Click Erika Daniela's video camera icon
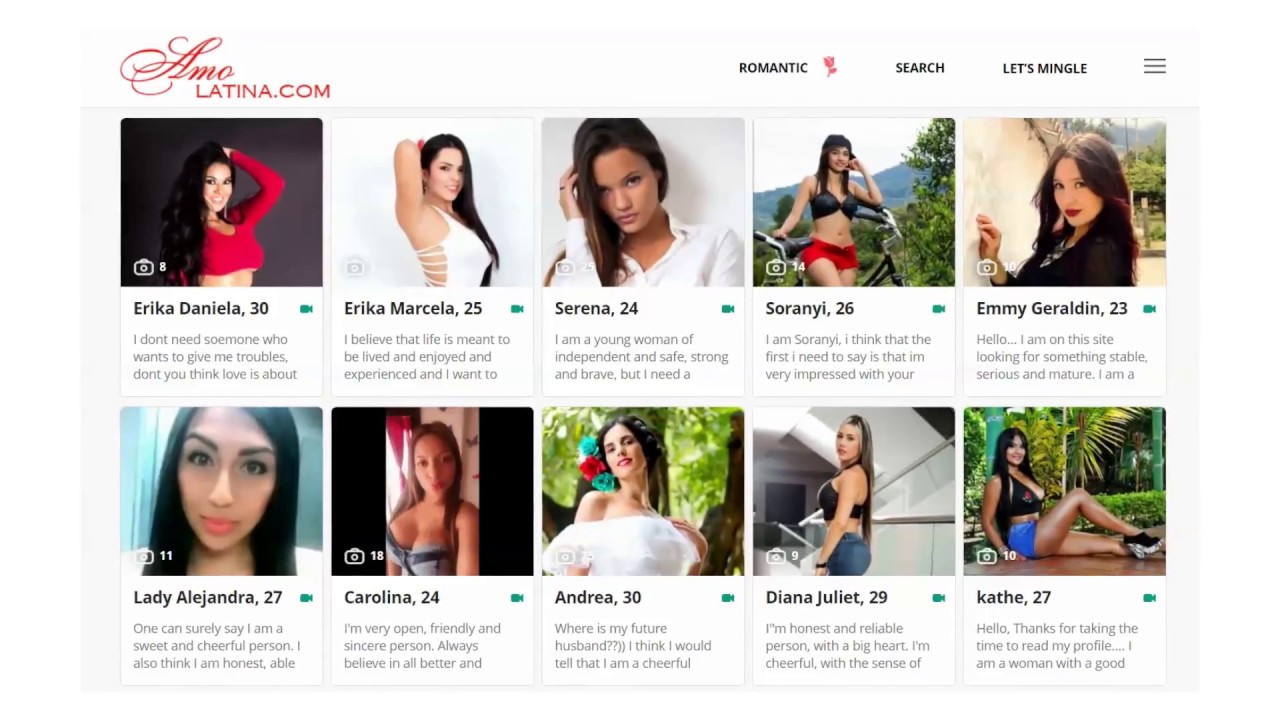 click(x=306, y=309)
